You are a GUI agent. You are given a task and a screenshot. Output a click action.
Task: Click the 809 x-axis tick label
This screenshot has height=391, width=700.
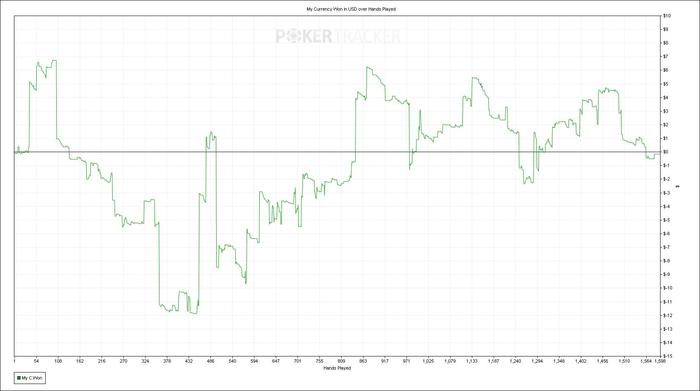point(341,361)
